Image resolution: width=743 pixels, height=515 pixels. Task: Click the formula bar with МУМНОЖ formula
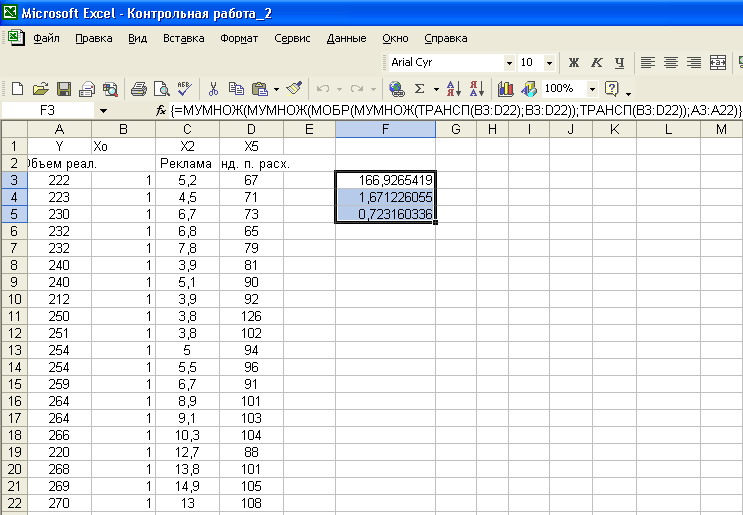456,110
